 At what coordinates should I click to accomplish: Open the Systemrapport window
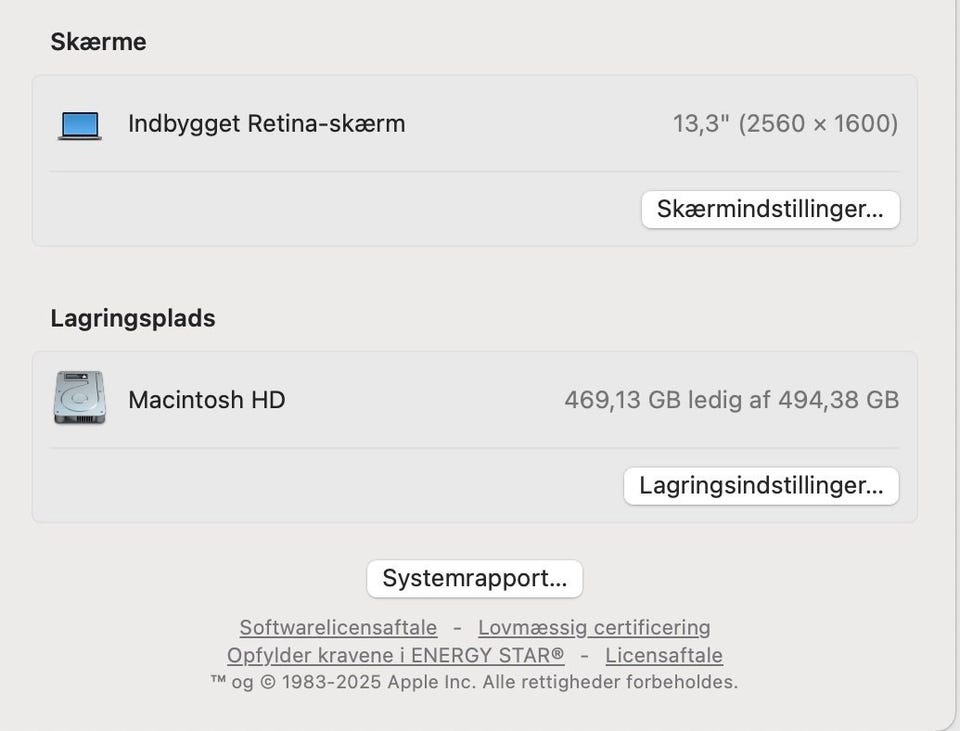474,579
